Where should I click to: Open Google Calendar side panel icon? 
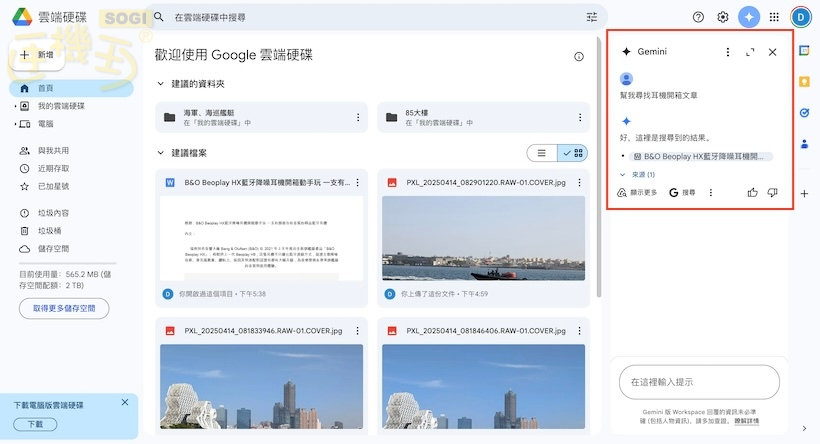pyautogui.click(x=804, y=50)
